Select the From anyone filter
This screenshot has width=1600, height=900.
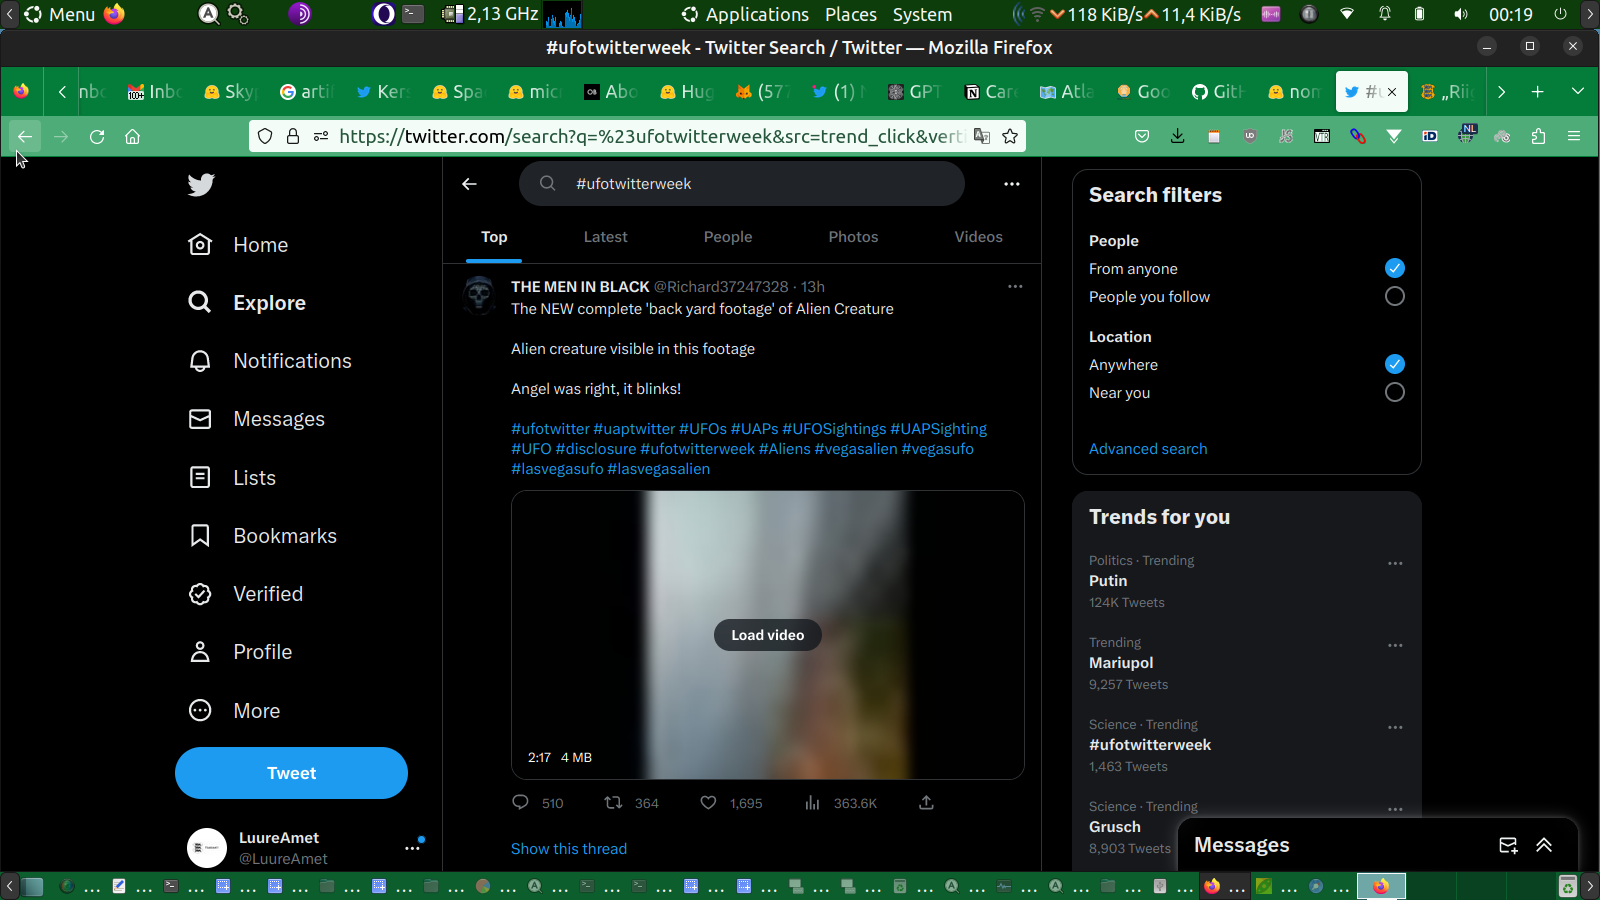point(1395,268)
